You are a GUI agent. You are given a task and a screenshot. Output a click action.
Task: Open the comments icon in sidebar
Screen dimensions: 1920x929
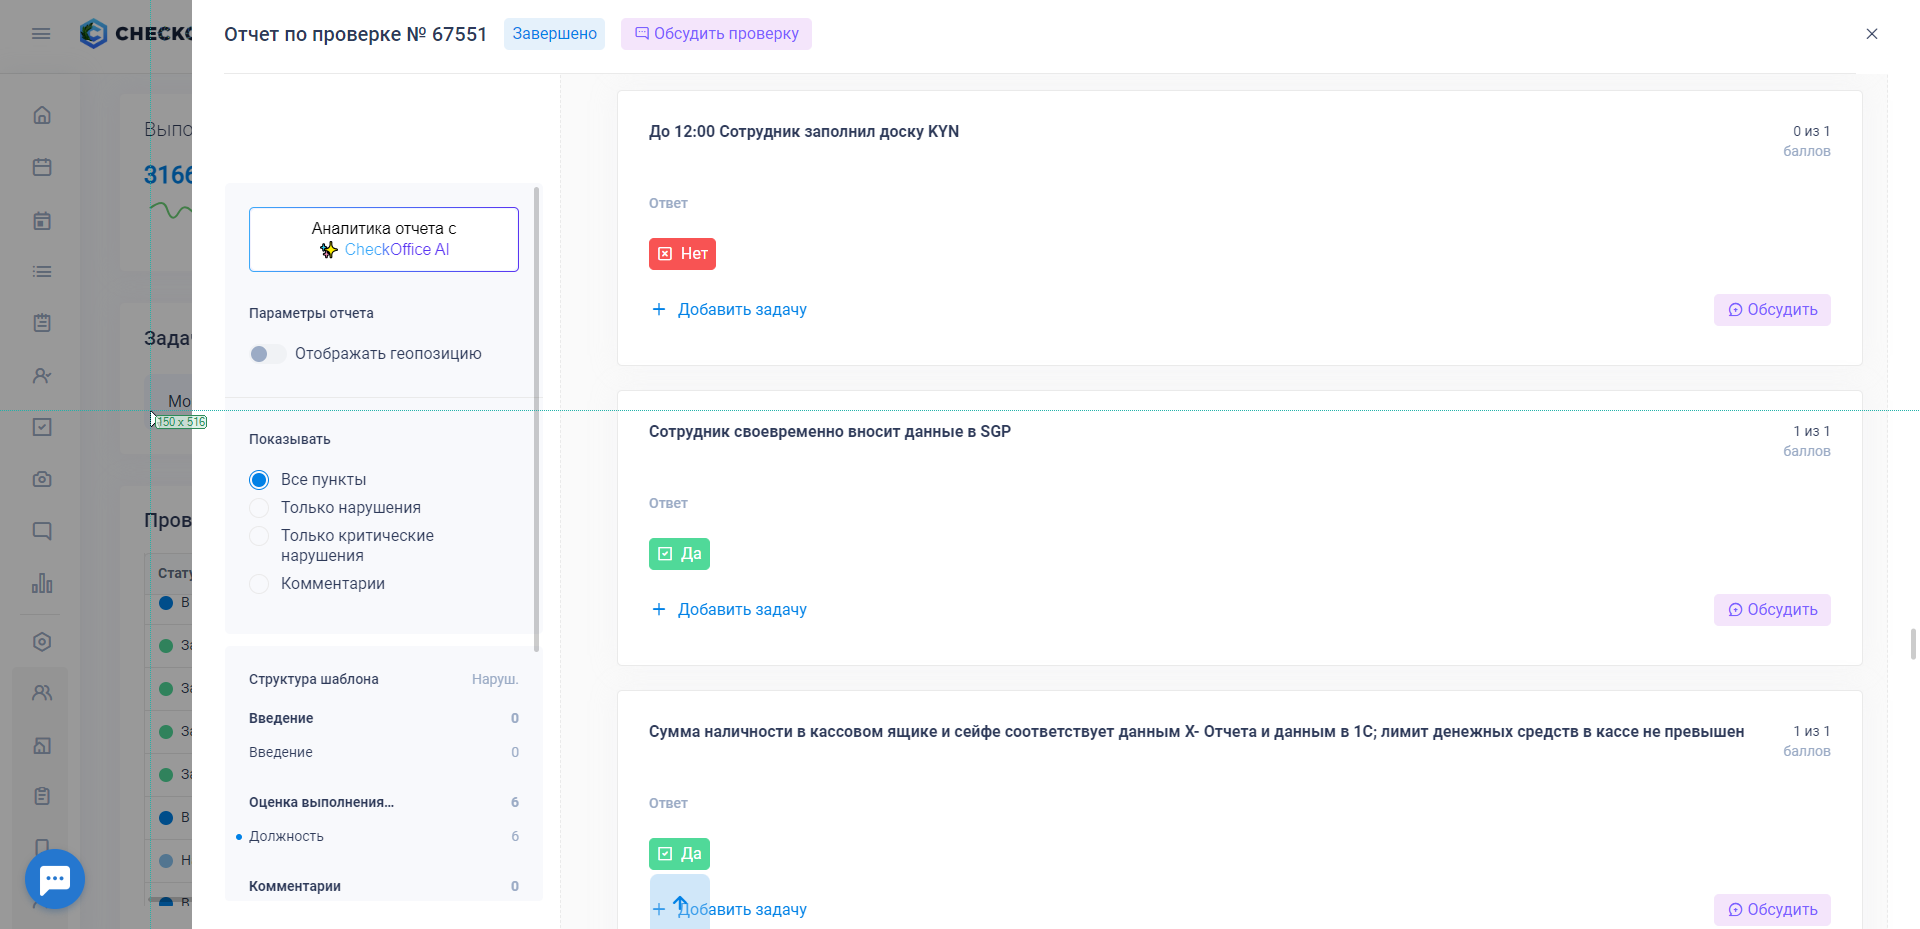pyautogui.click(x=42, y=531)
